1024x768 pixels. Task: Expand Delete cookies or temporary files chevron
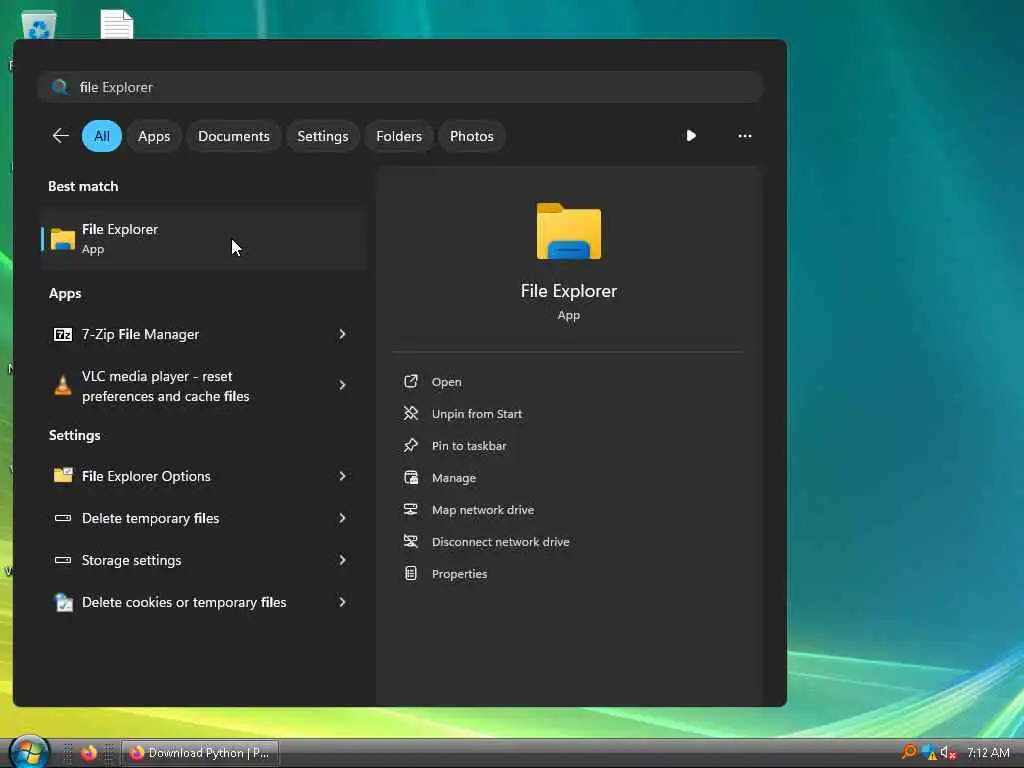[x=342, y=602]
